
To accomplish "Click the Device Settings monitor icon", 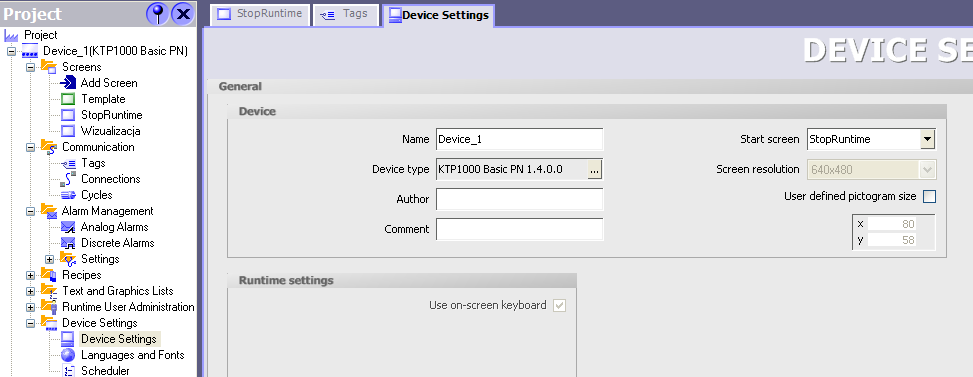I will point(68,339).
